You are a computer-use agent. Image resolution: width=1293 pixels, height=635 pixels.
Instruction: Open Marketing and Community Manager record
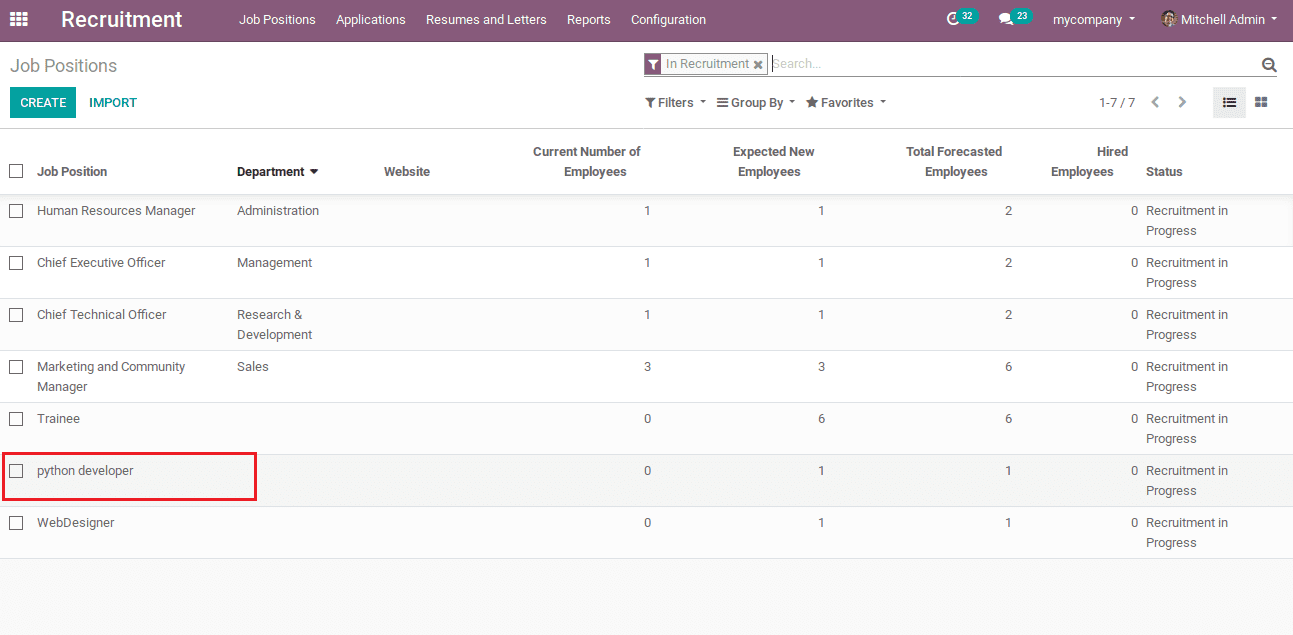click(x=111, y=377)
